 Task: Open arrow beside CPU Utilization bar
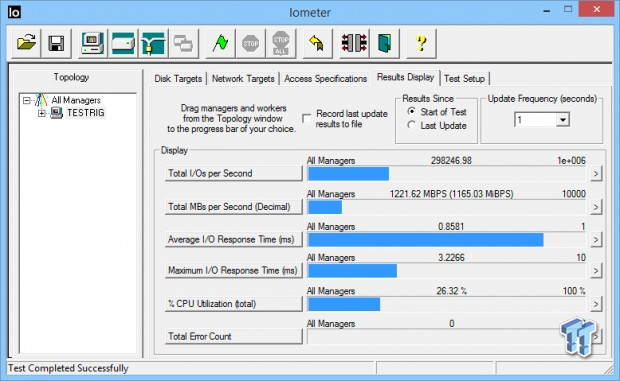tap(596, 304)
